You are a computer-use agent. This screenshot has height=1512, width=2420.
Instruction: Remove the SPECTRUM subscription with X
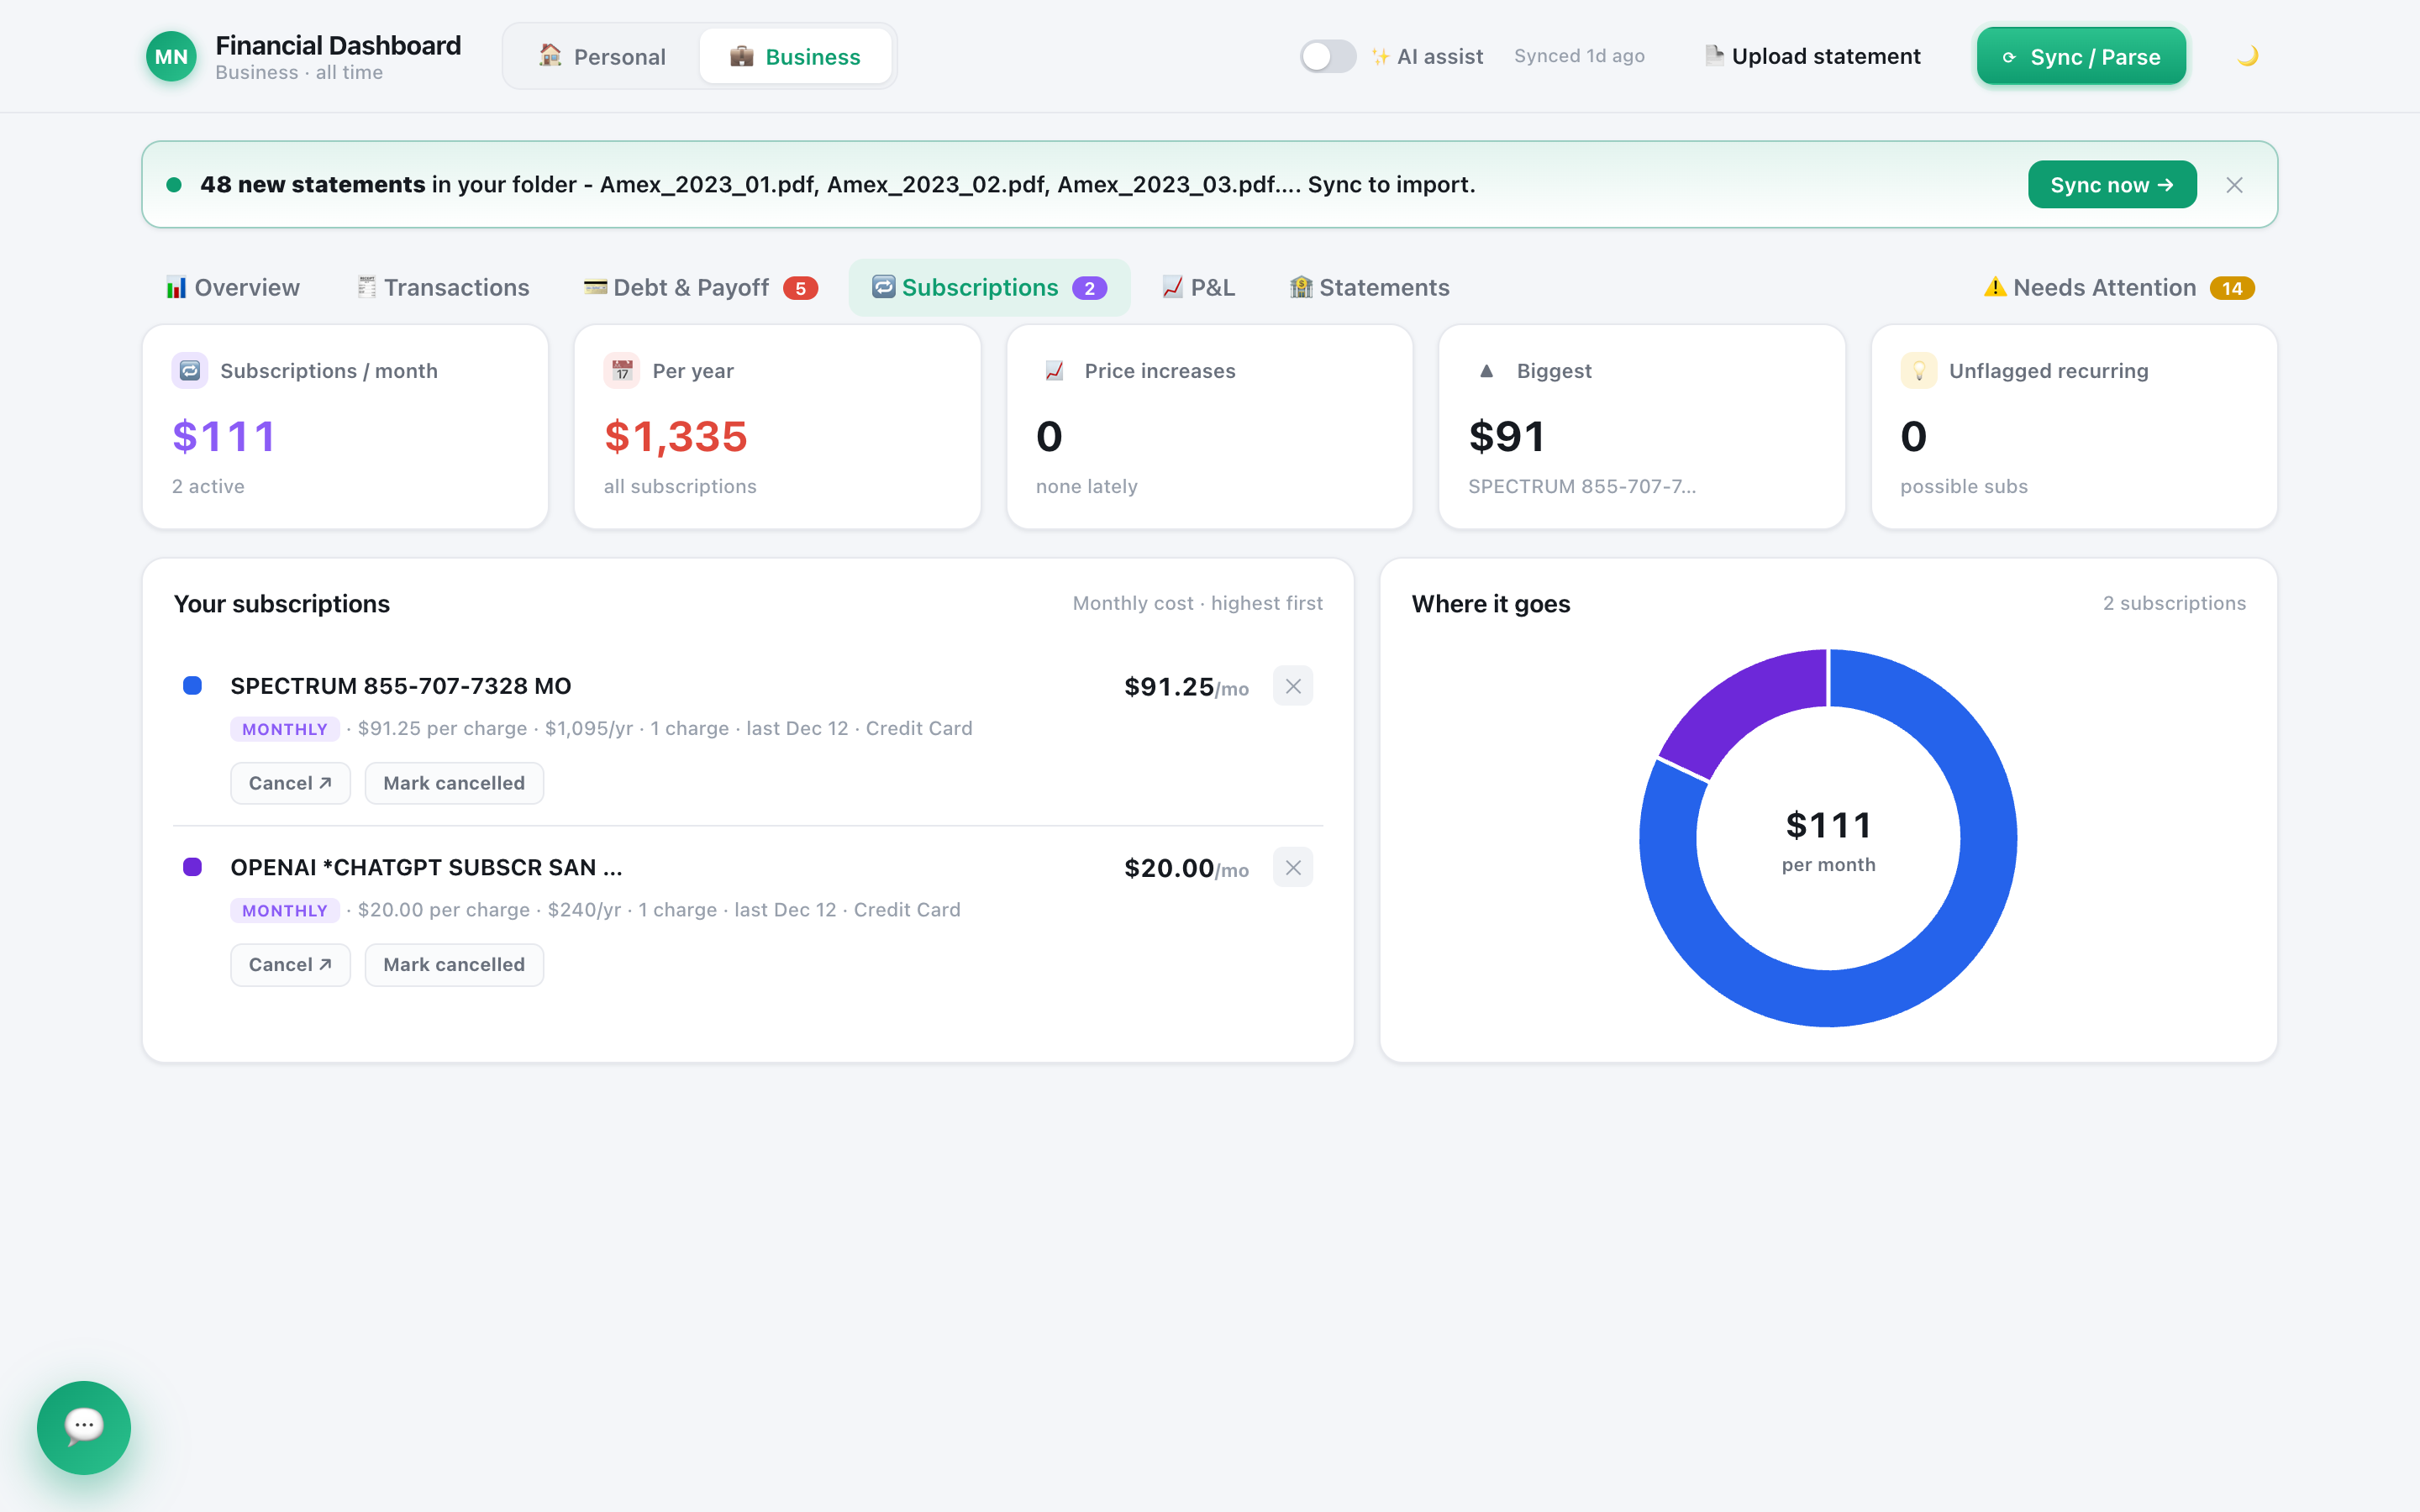tap(1293, 686)
